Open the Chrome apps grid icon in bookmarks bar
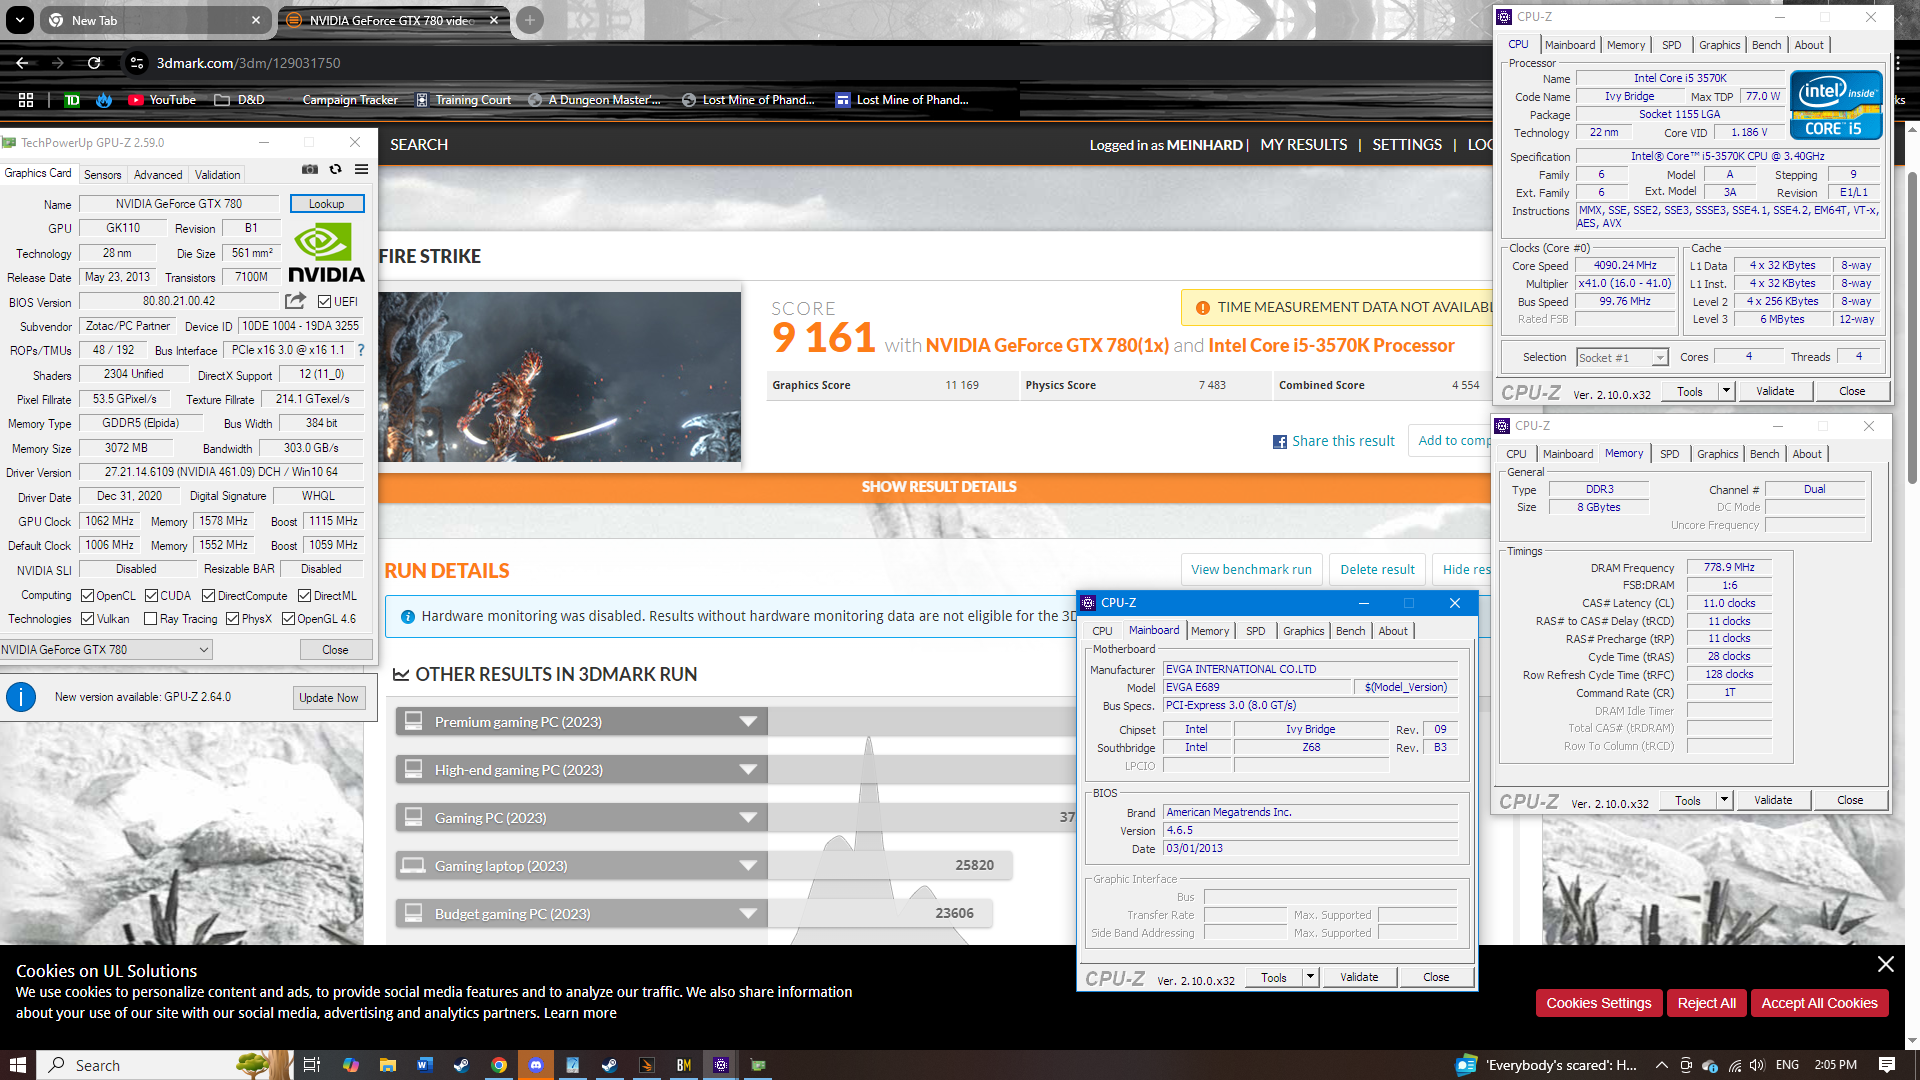The image size is (1920, 1080). pos(26,100)
